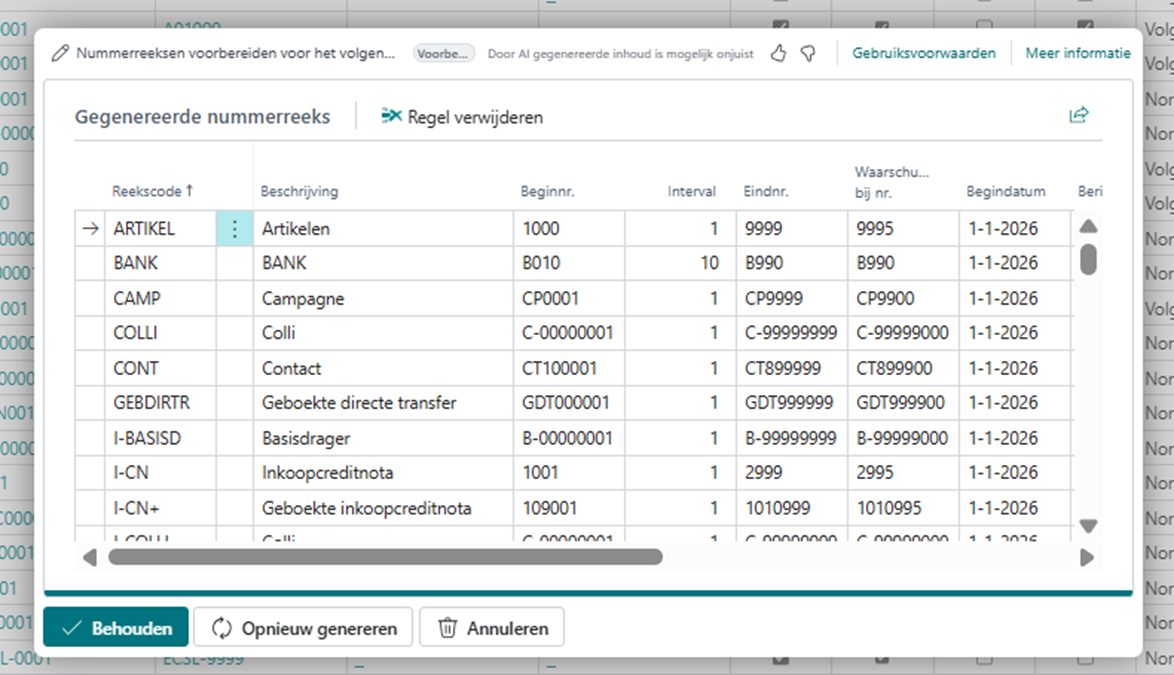Click Opnieuw genereren to regenerate

303,628
